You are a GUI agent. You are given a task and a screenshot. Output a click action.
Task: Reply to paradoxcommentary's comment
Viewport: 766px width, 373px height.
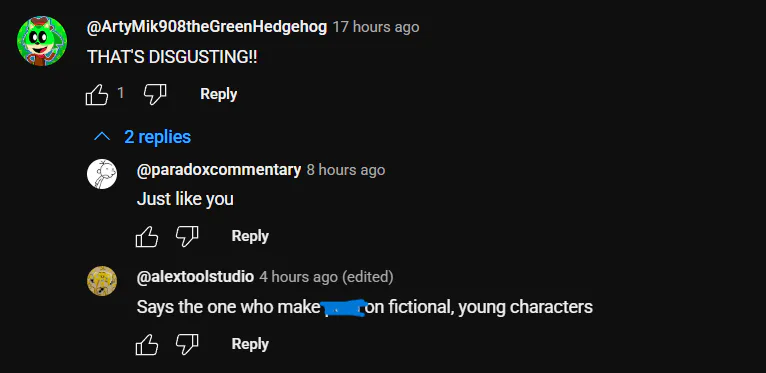250,236
